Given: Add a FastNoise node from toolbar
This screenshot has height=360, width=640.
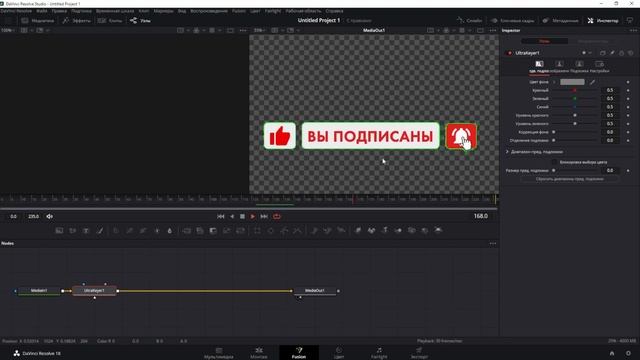Looking at the screenshot, I should tap(73, 231).
